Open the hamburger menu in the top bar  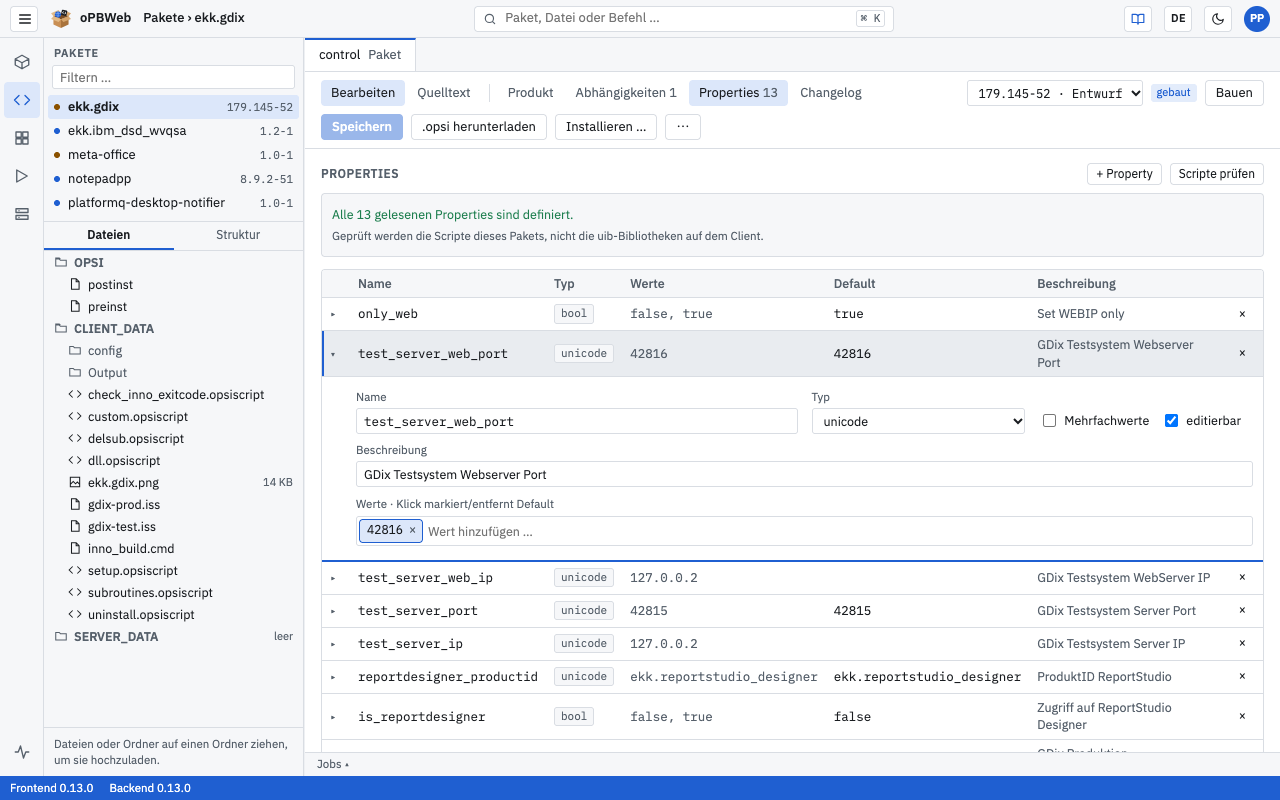click(x=25, y=18)
